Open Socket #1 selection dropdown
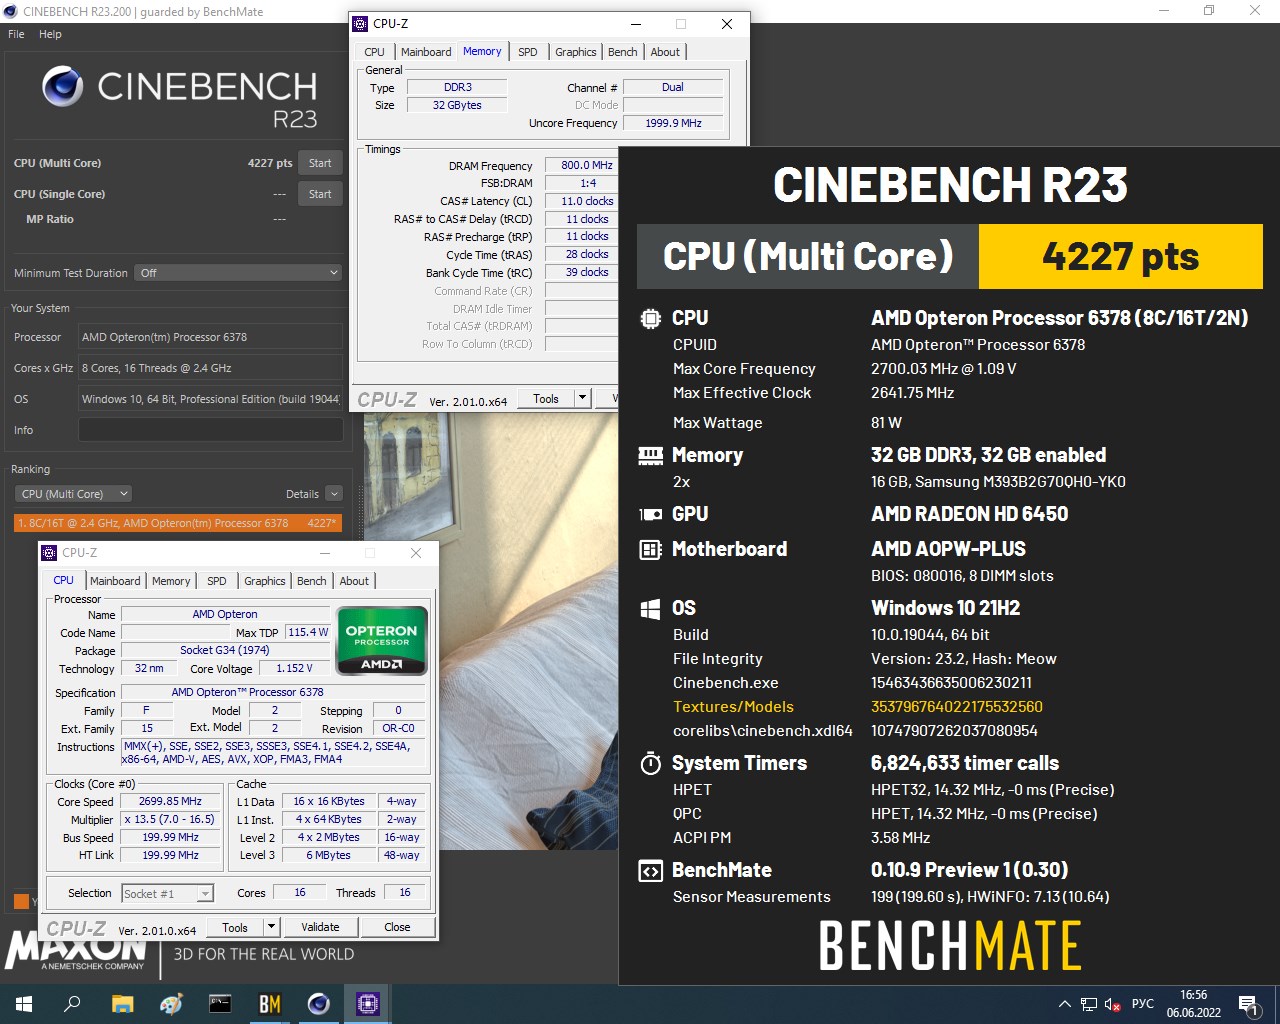Image resolution: width=1280 pixels, height=1024 pixels. click(168, 894)
